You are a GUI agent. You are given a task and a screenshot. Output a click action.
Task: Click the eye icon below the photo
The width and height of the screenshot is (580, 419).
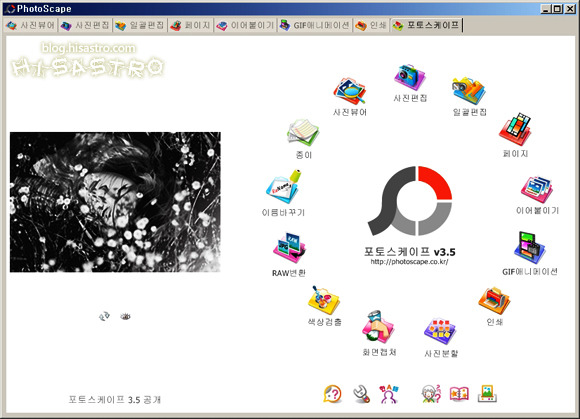125,317
